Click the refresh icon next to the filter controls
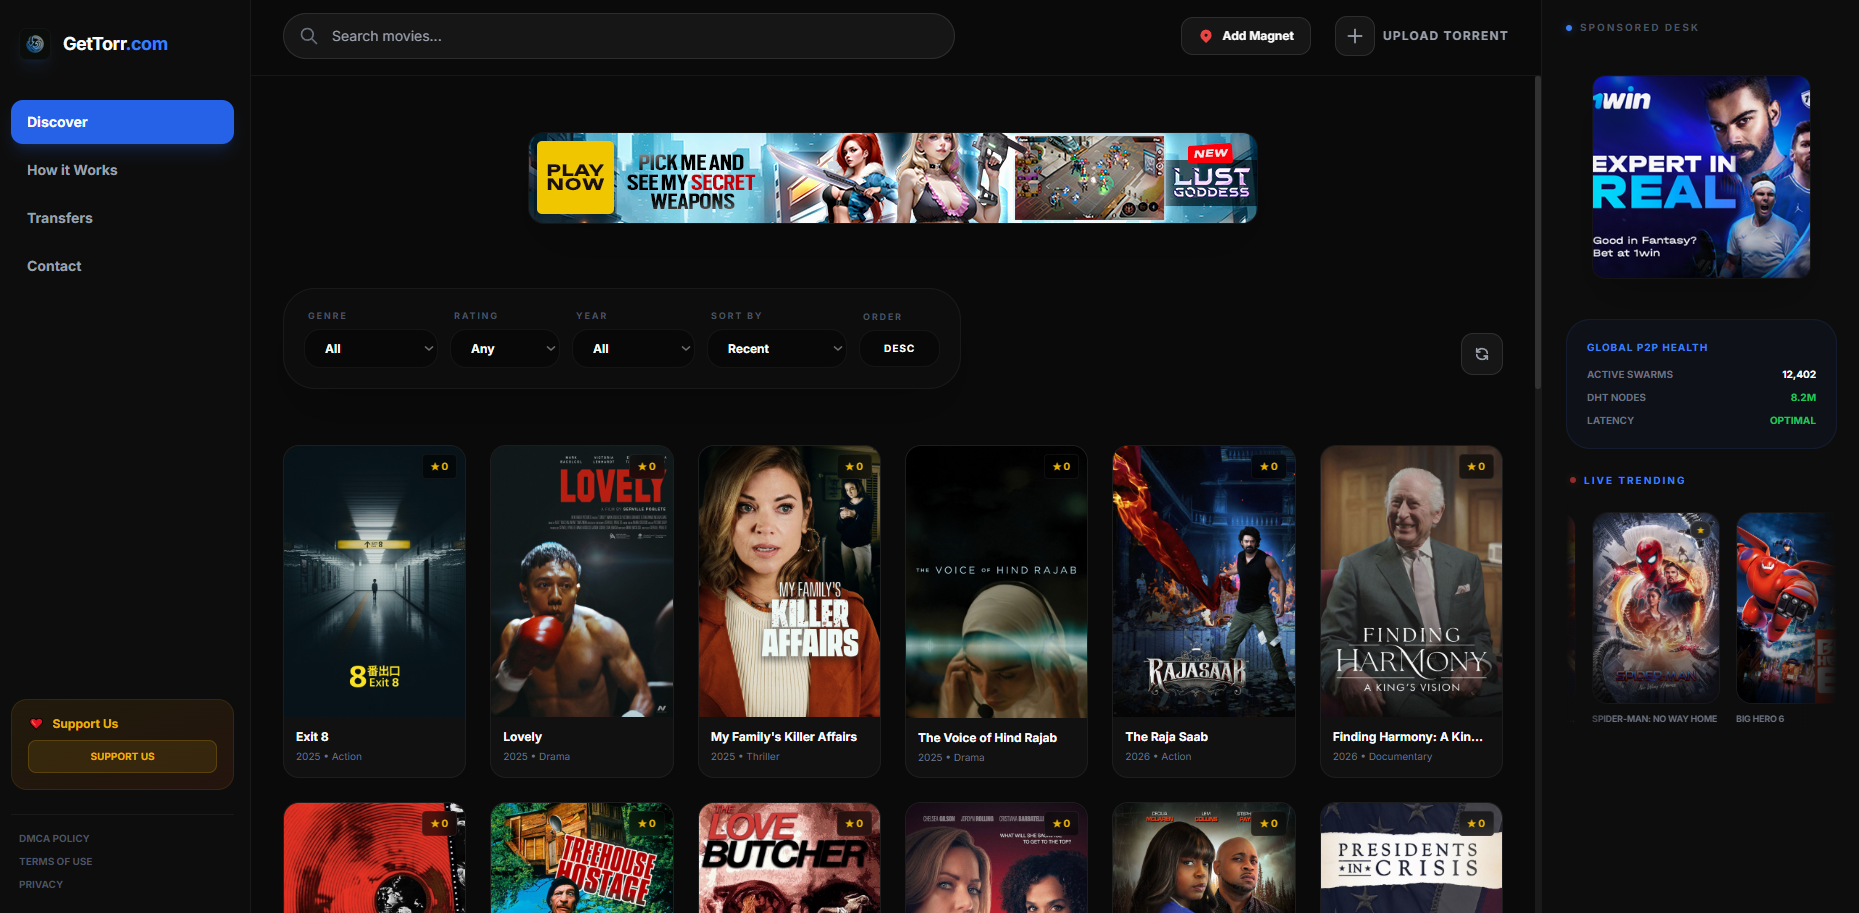The width and height of the screenshot is (1859, 913). click(1481, 354)
